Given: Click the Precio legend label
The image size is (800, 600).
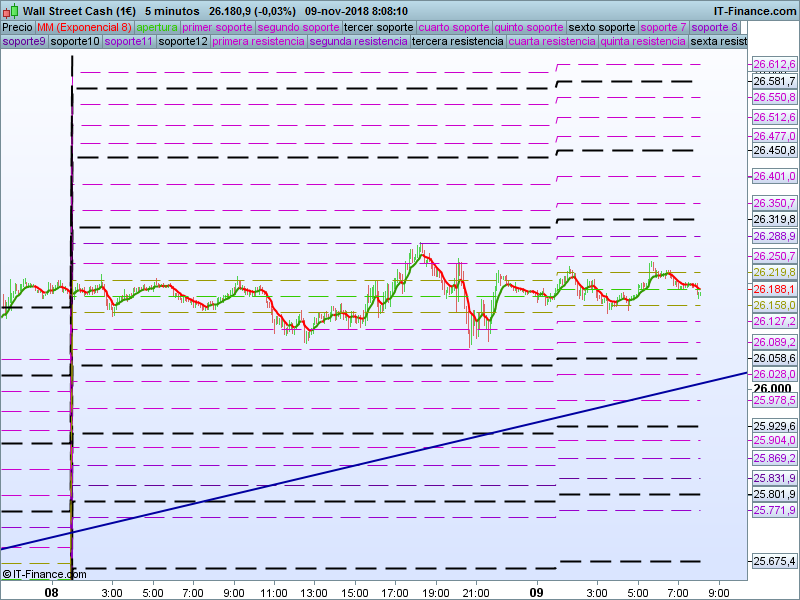Looking at the screenshot, I should click(x=17, y=27).
